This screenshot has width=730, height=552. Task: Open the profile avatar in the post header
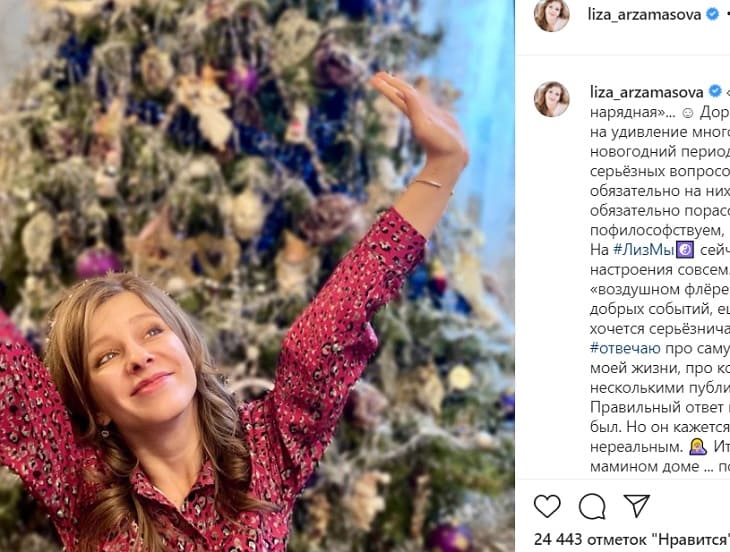click(x=551, y=15)
